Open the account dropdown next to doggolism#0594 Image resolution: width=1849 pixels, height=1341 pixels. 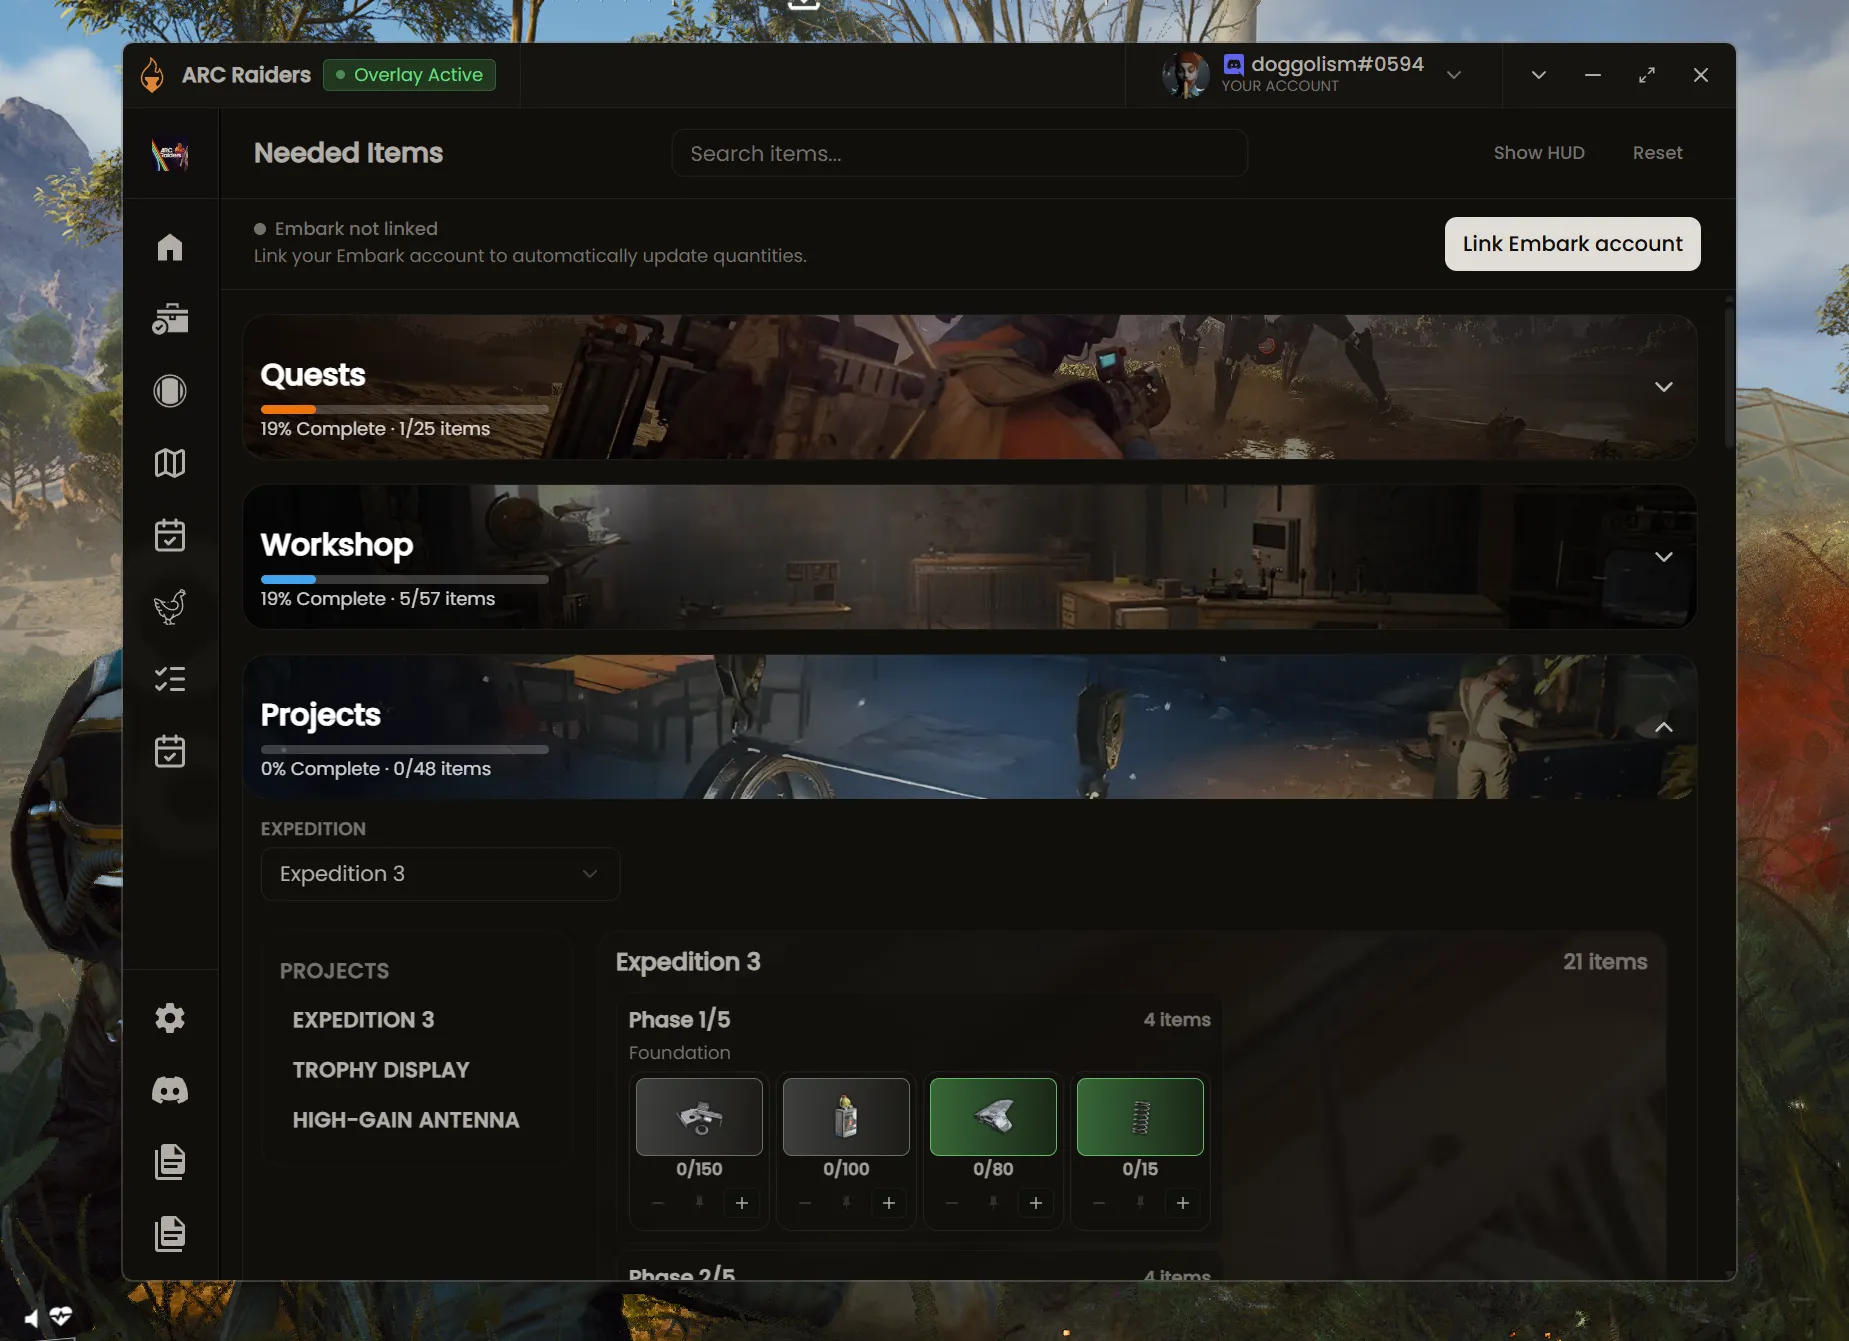[1454, 75]
